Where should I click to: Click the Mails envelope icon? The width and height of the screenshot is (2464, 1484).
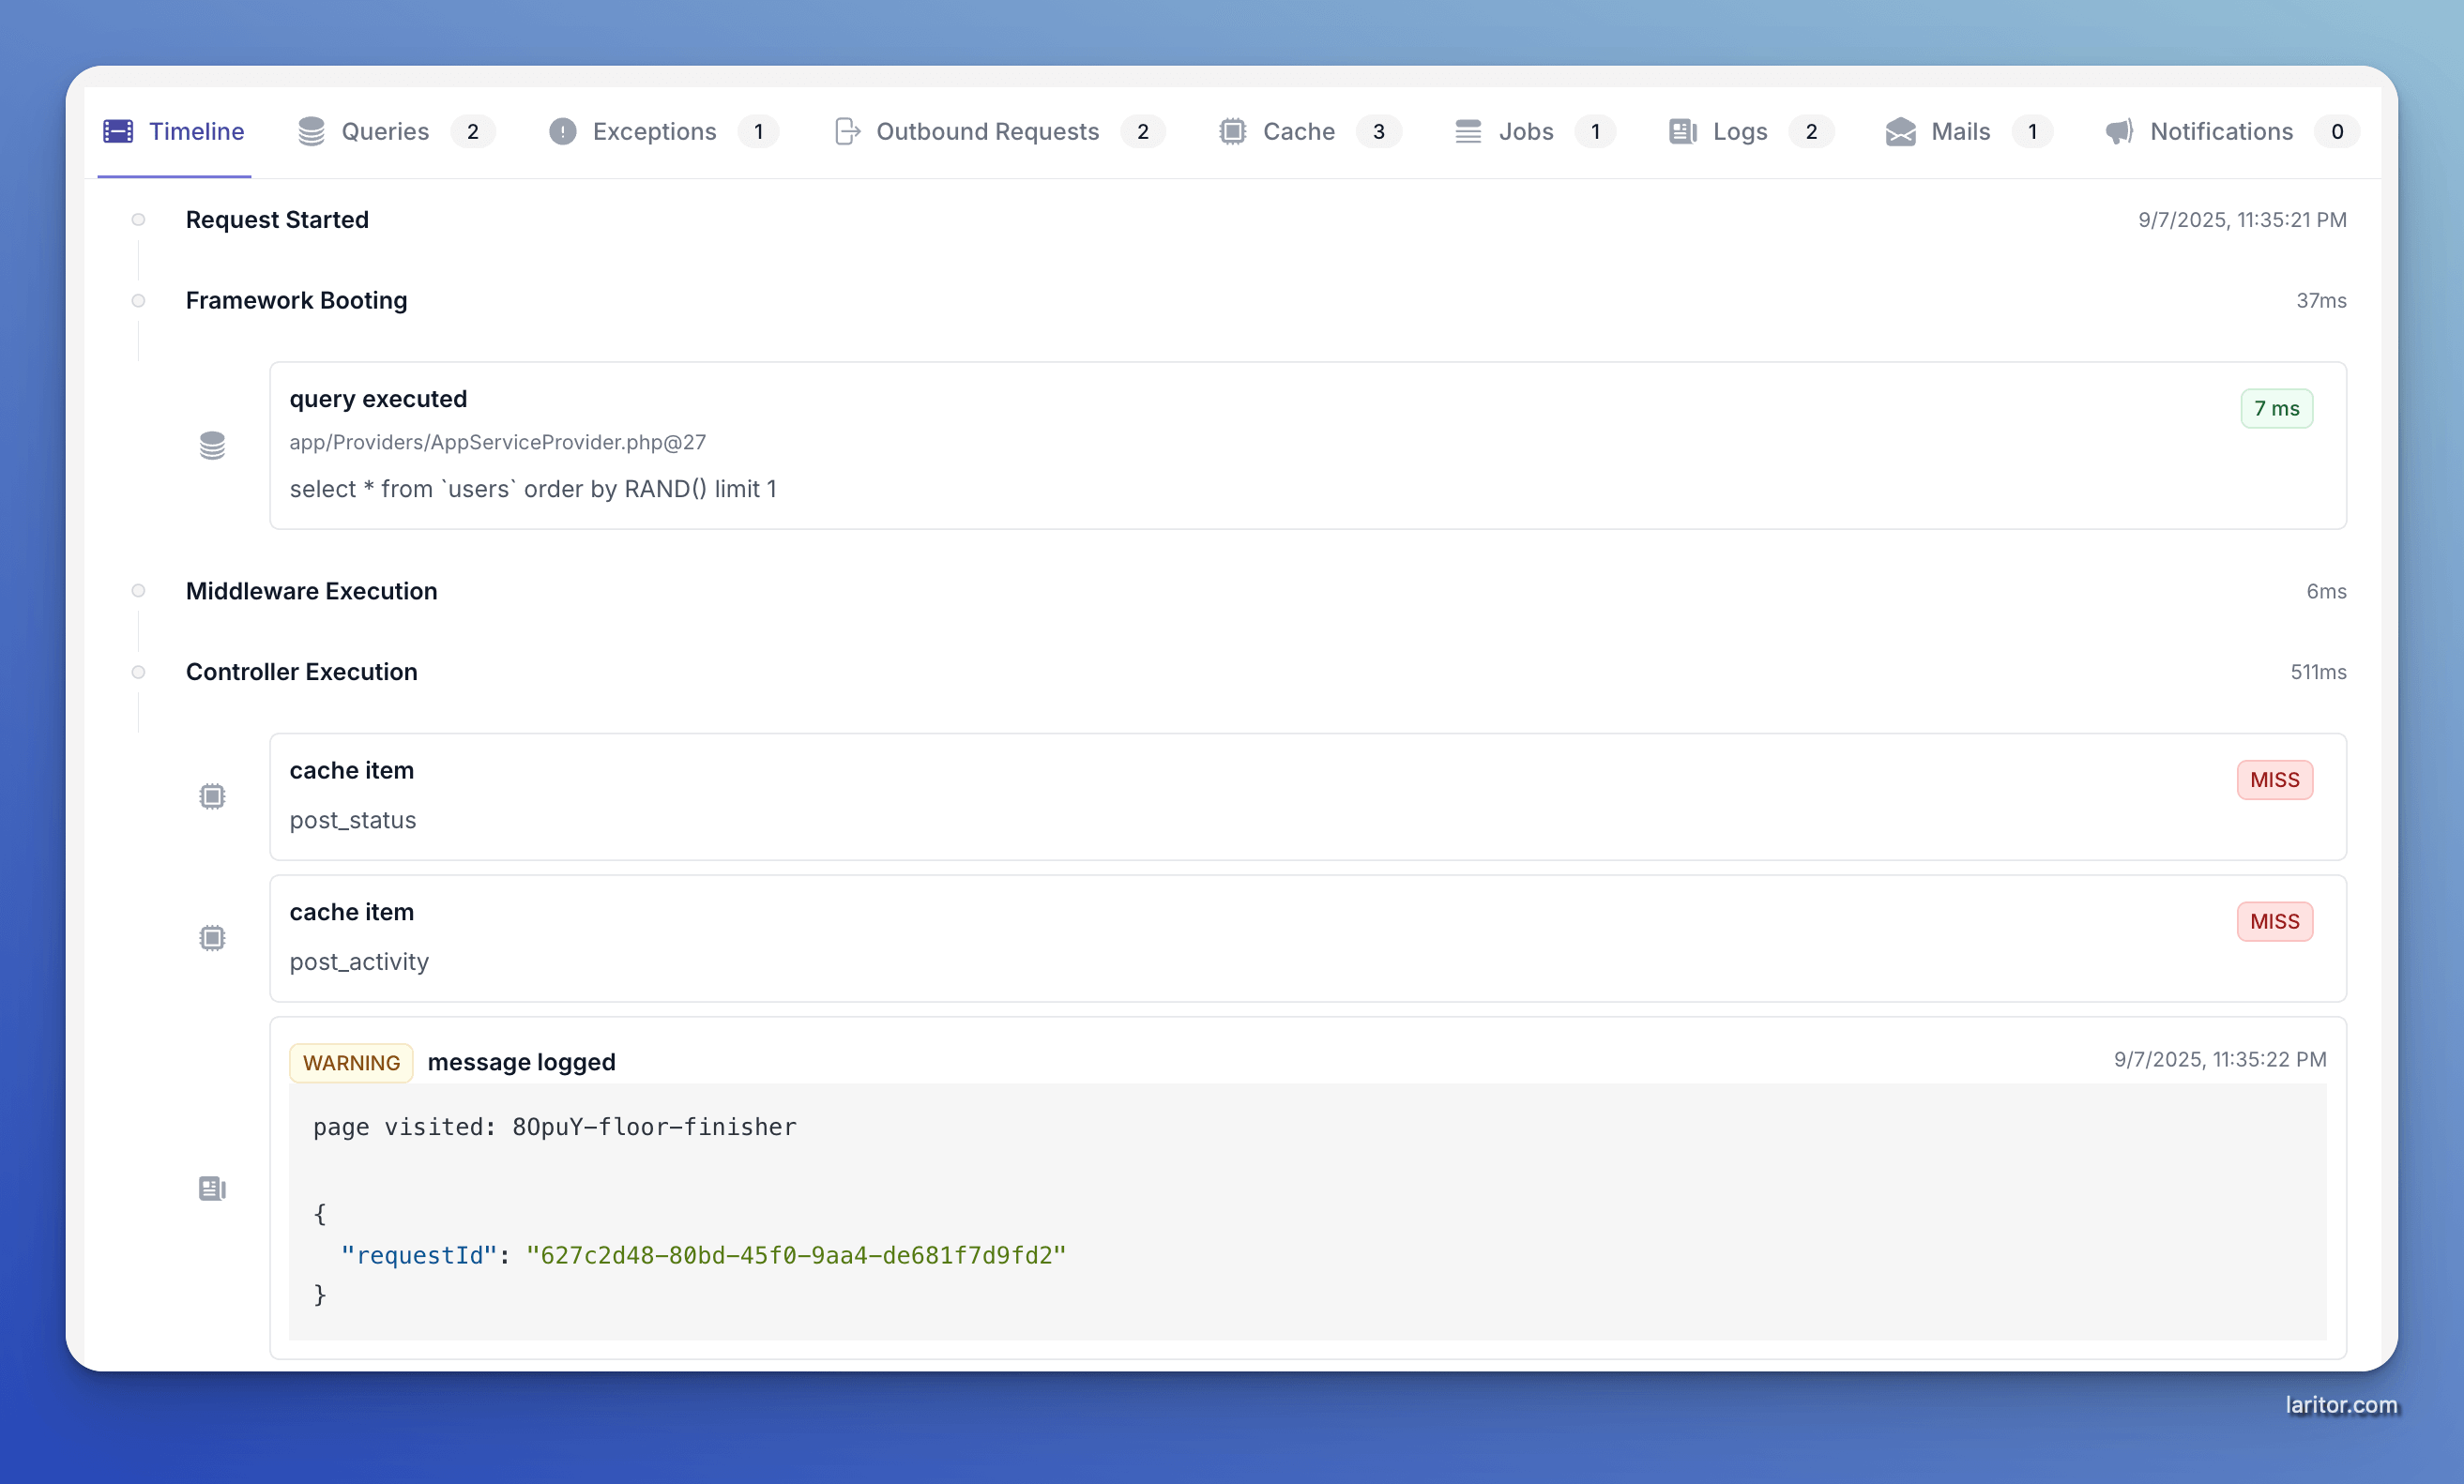point(1900,131)
